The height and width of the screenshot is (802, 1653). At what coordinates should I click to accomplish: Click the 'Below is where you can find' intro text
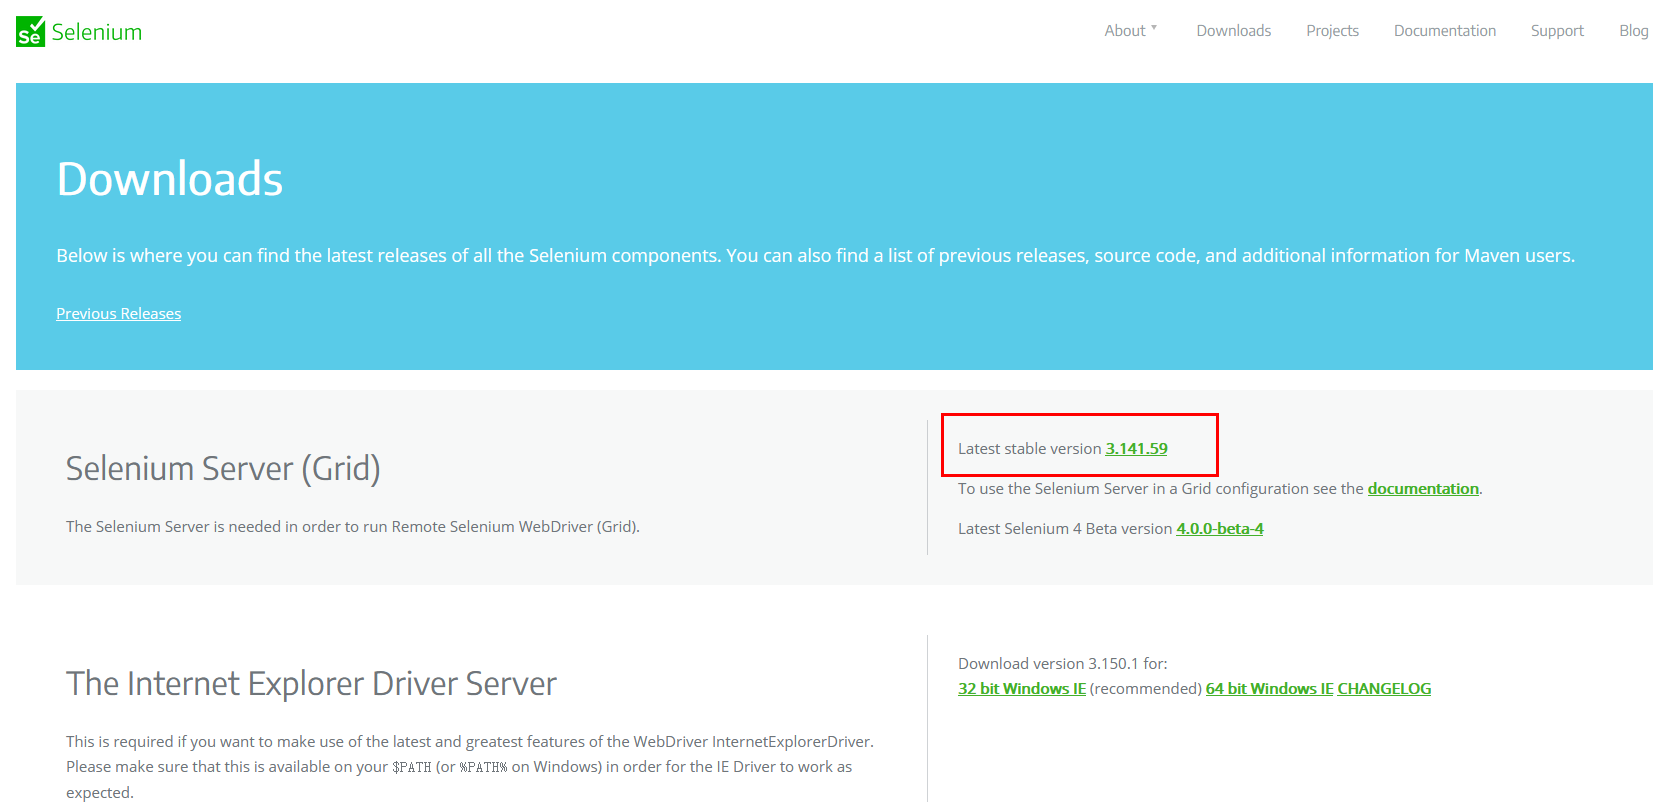click(x=815, y=255)
